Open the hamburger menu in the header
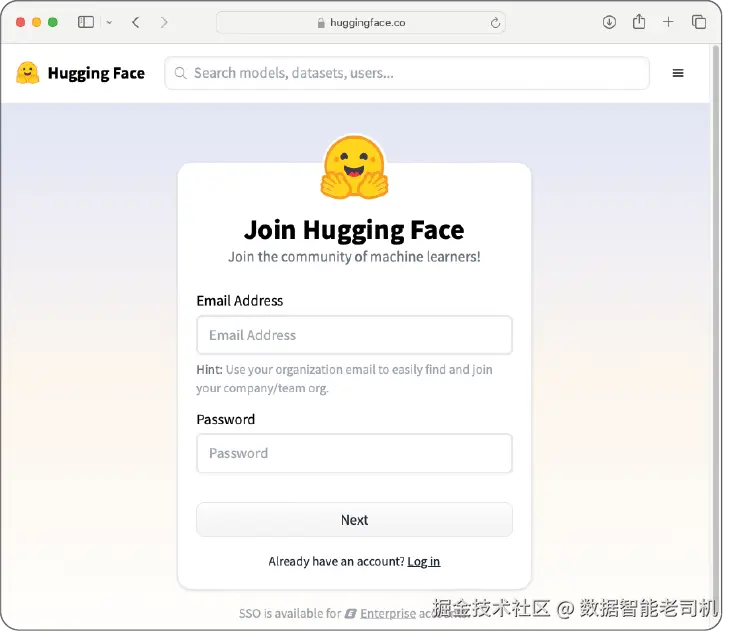Viewport: 736px width, 637px height. tap(678, 73)
